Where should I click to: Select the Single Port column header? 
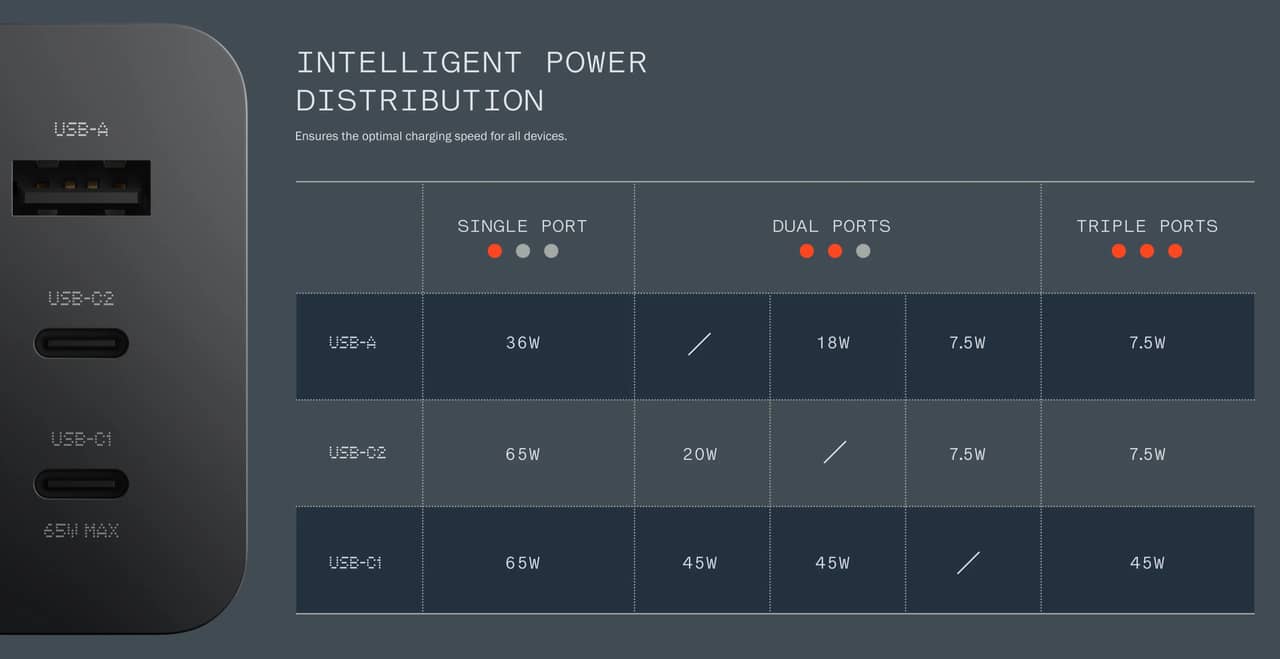tap(522, 226)
